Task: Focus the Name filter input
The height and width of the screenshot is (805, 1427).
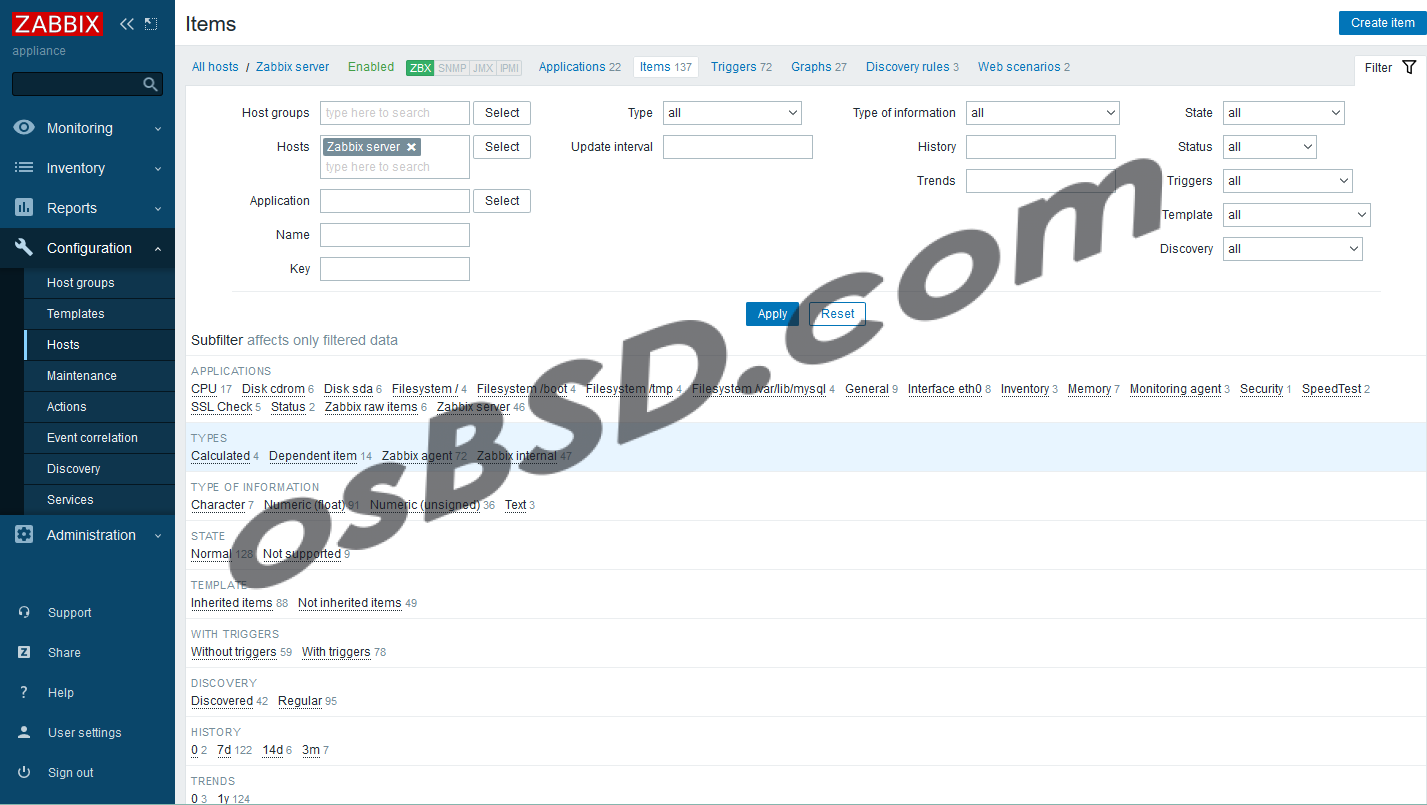Action: [395, 235]
